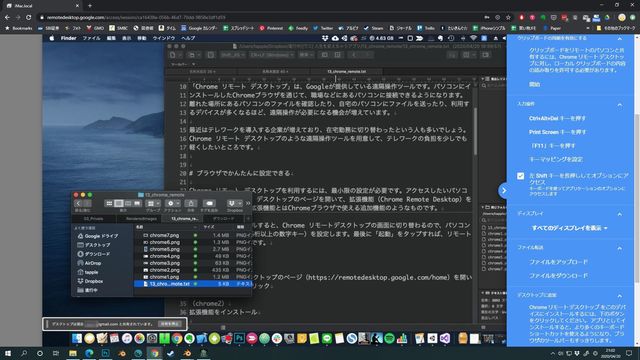Select 13_chro...mote.txt file in Finder
640x360 pixels.
tap(193, 284)
